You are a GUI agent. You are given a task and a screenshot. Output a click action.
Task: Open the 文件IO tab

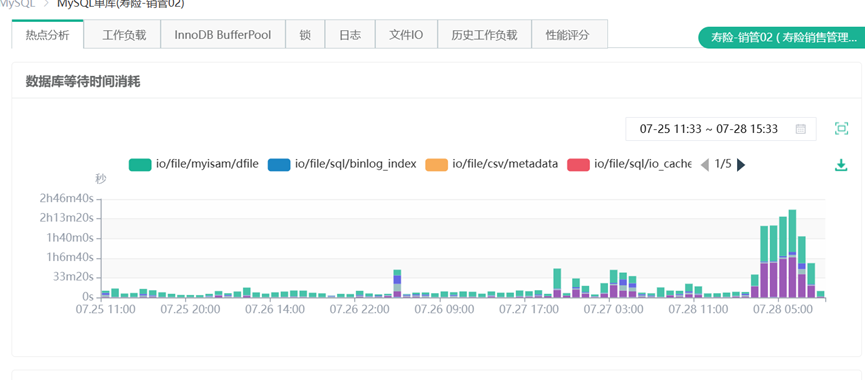pyautogui.click(x=407, y=35)
